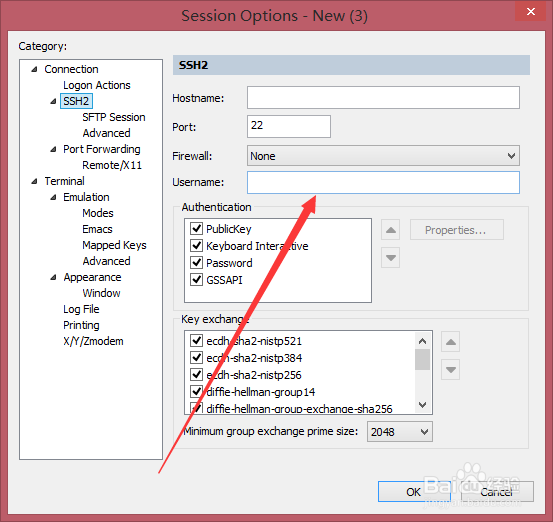553x522 pixels.
Task: Toggle diffie-hellman-group-exchange-sha256 checkbox
Action: pyautogui.click(x=196, y=408)
